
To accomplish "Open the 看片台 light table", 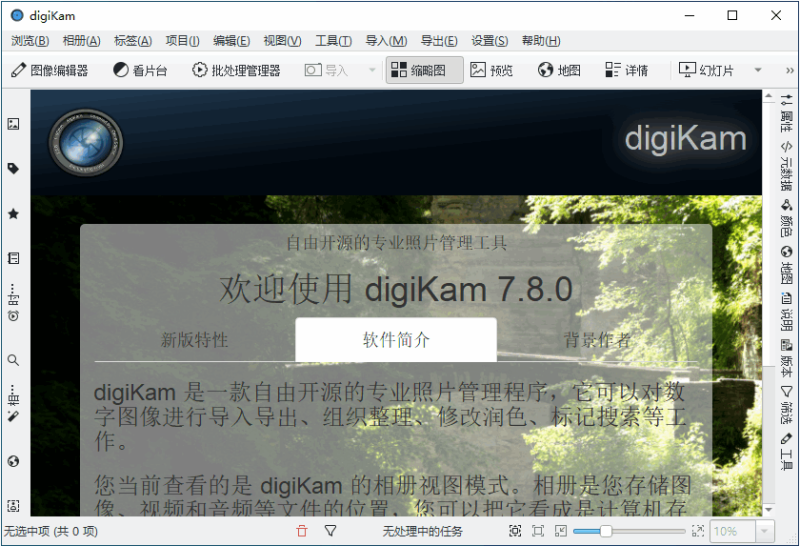I will pos(140,70).
